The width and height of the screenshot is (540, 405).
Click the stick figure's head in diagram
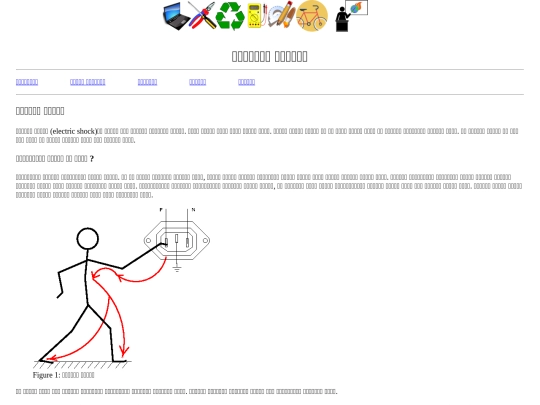tap(87, 238)
